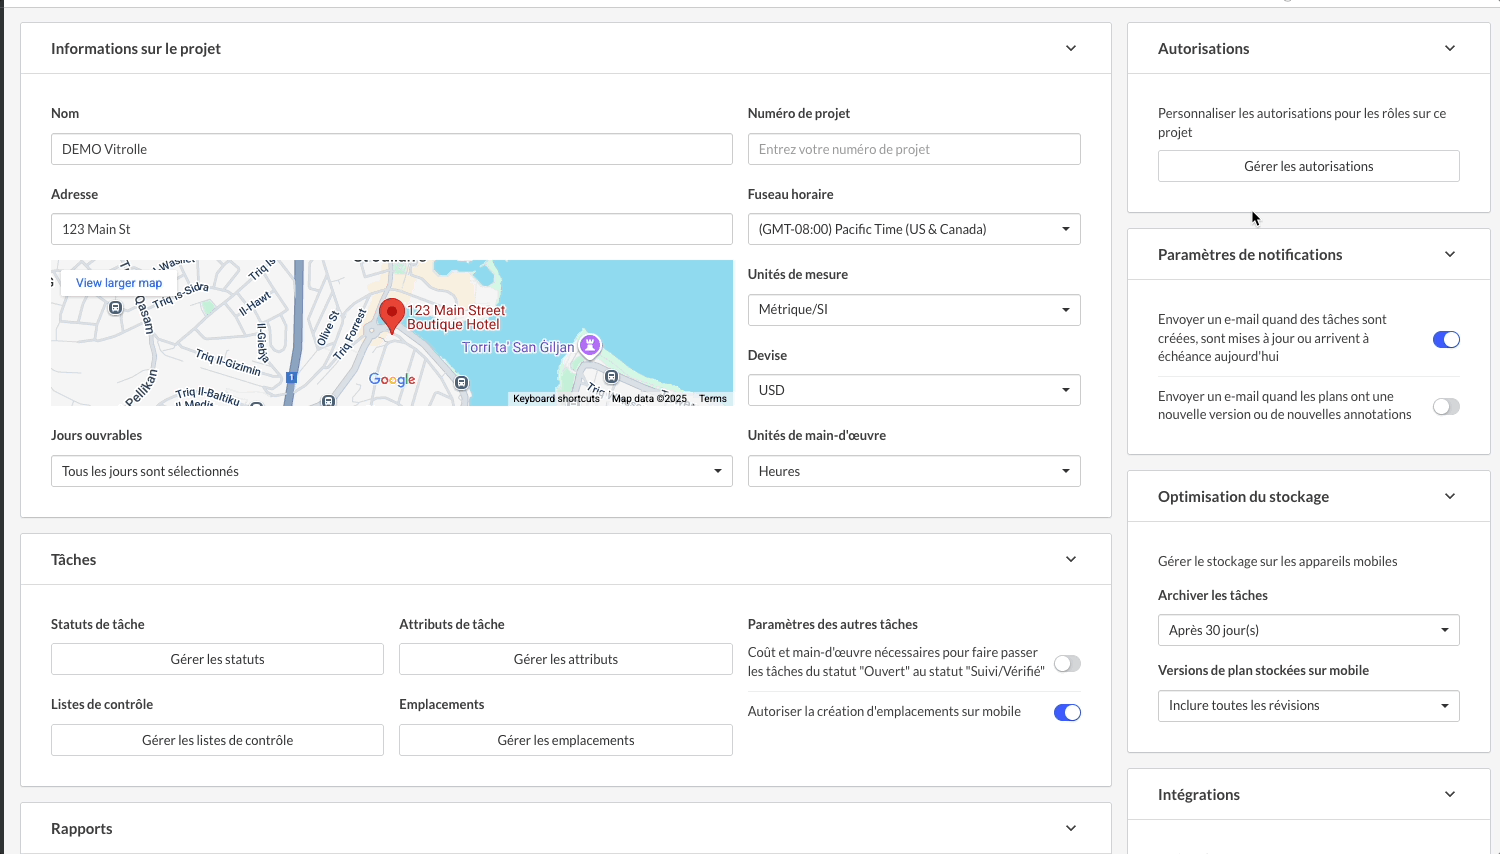Click Gérer les statuts button
This screenshot has width=1500, height=854.
pyautogui.click(x=217, y=659)
